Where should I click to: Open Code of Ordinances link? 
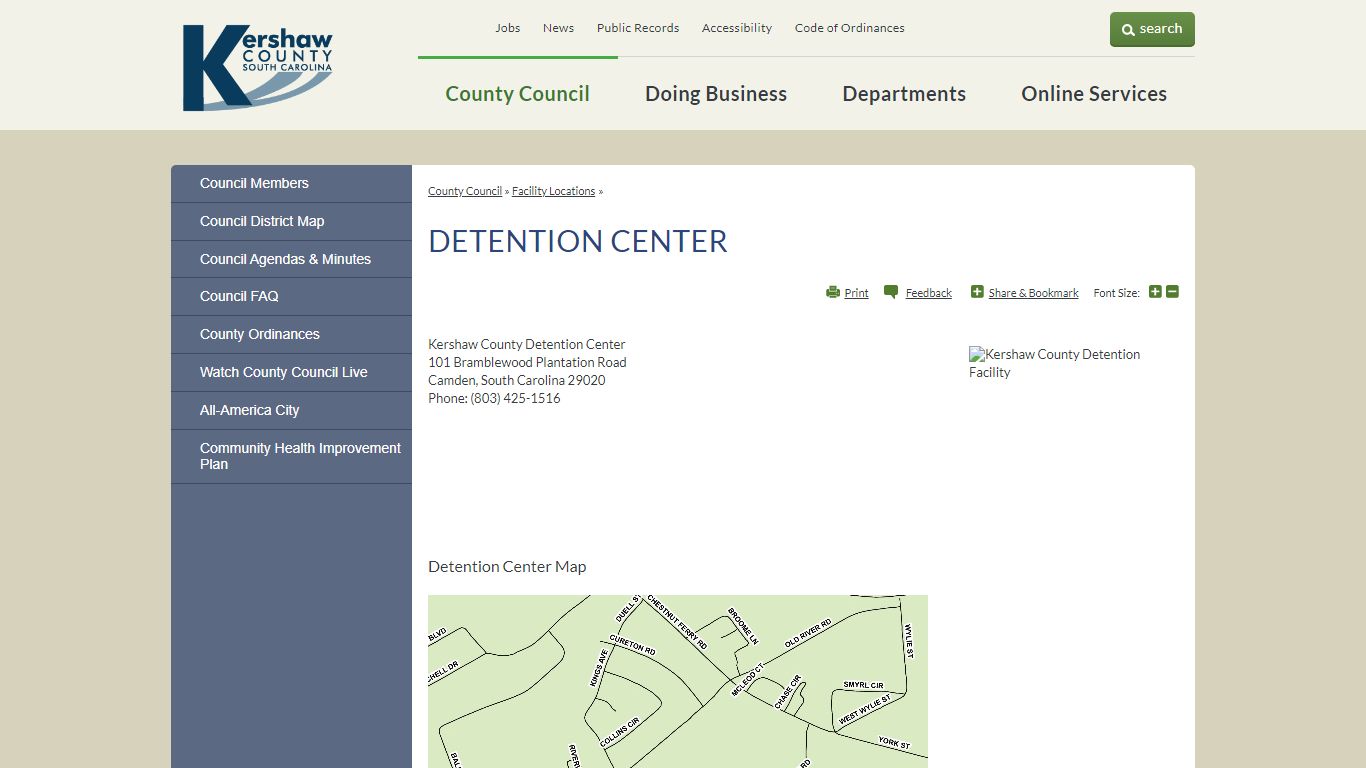[850, 28]
